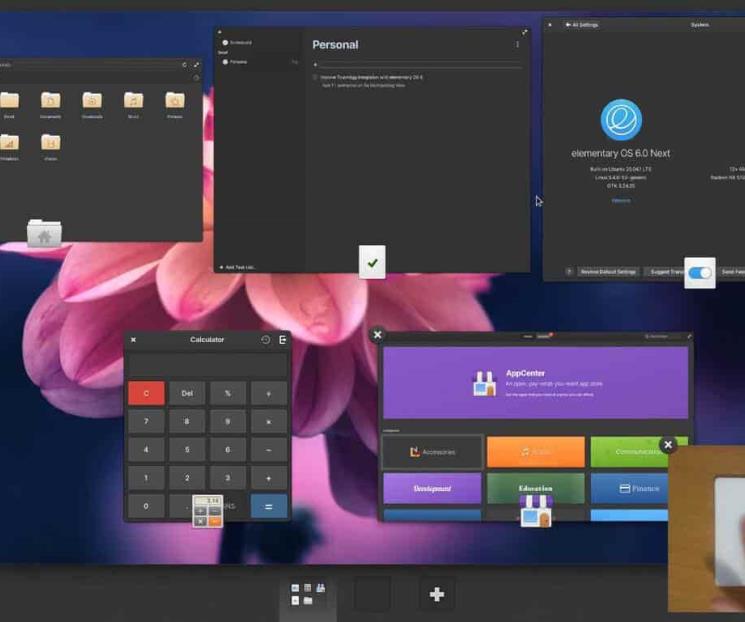Click the 1 key in Calculator
The width and height of the screenshot is (745, 622).
146,478
